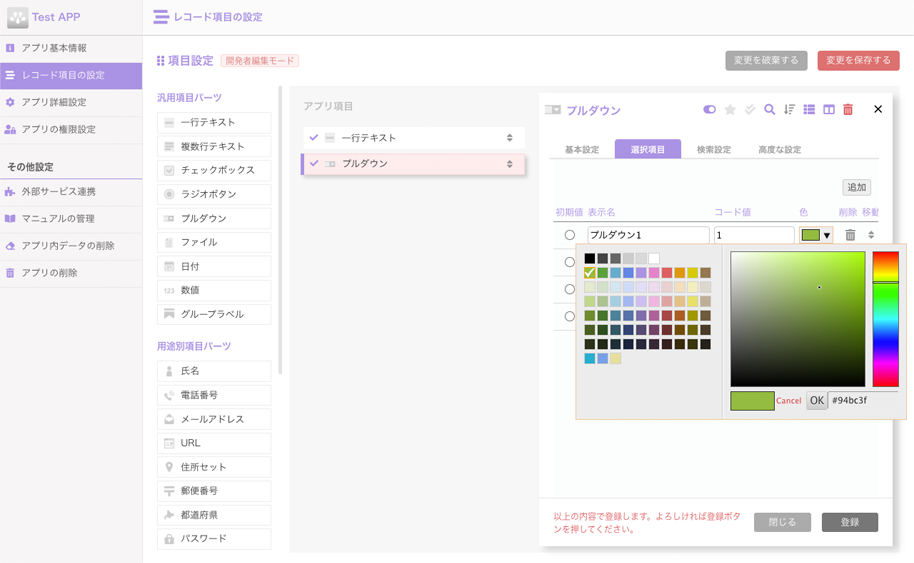Click the magnifier search icon in pulldown header
Image resolution: width=914 pixels, height=563 pixels.
coord(769,110)
